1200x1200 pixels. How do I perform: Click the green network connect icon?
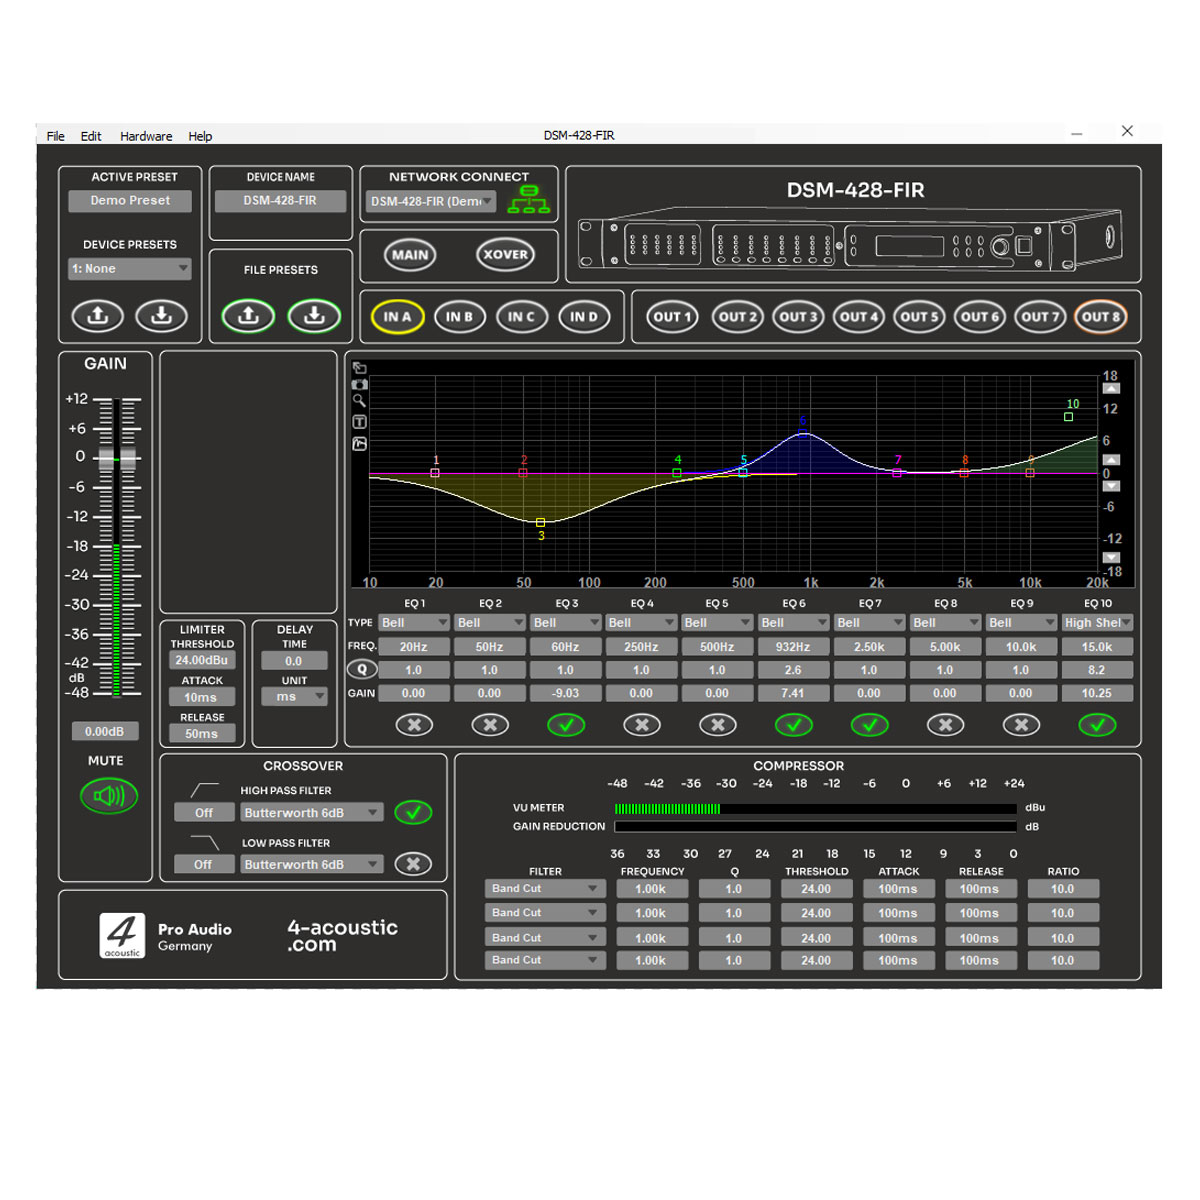tap(529, 200)
